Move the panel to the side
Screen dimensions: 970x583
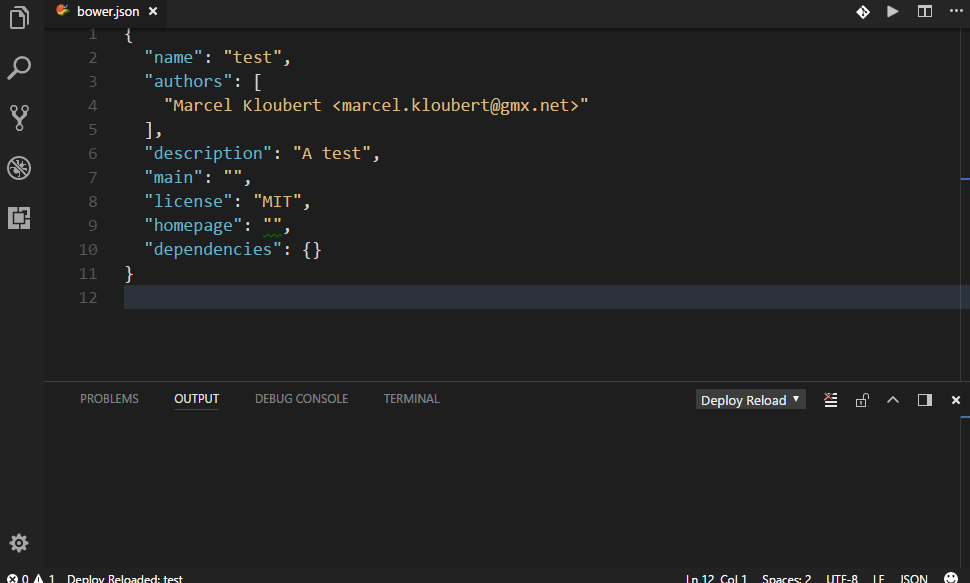pyautogui.click(x=925, y=400)
